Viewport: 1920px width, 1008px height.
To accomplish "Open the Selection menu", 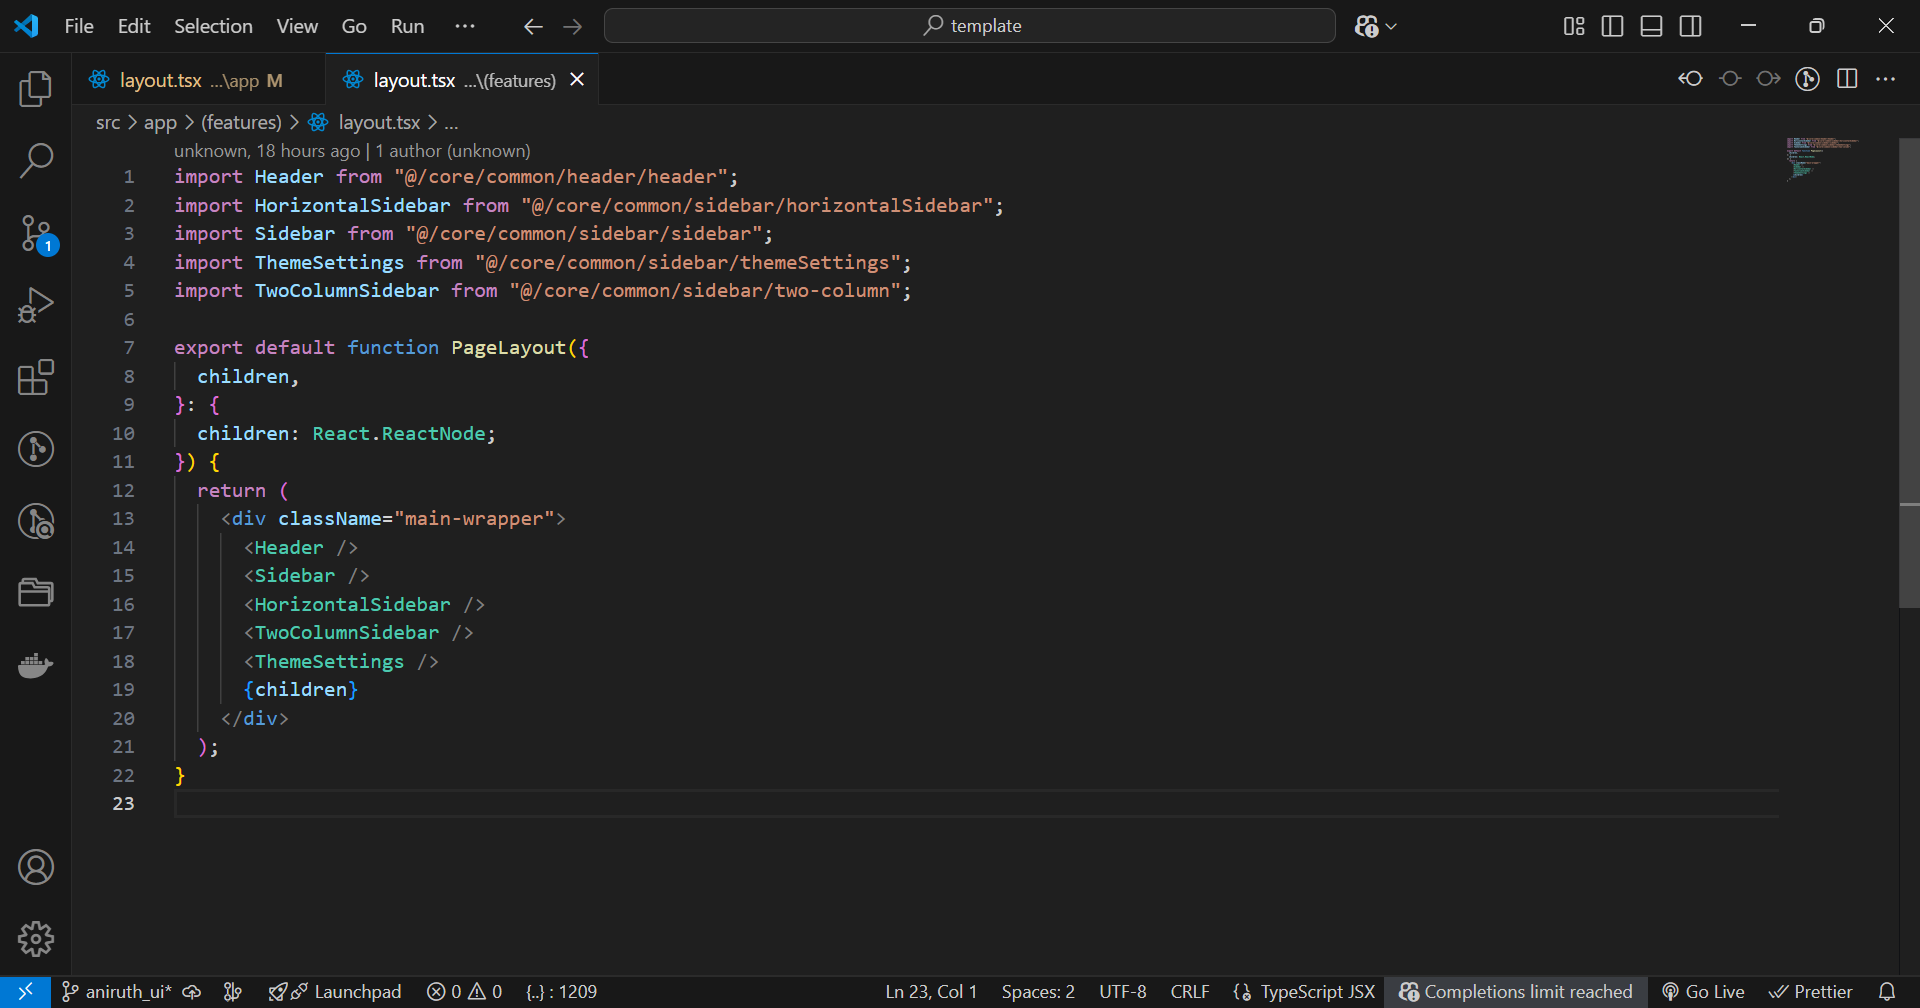I will (x=213, y=26).
